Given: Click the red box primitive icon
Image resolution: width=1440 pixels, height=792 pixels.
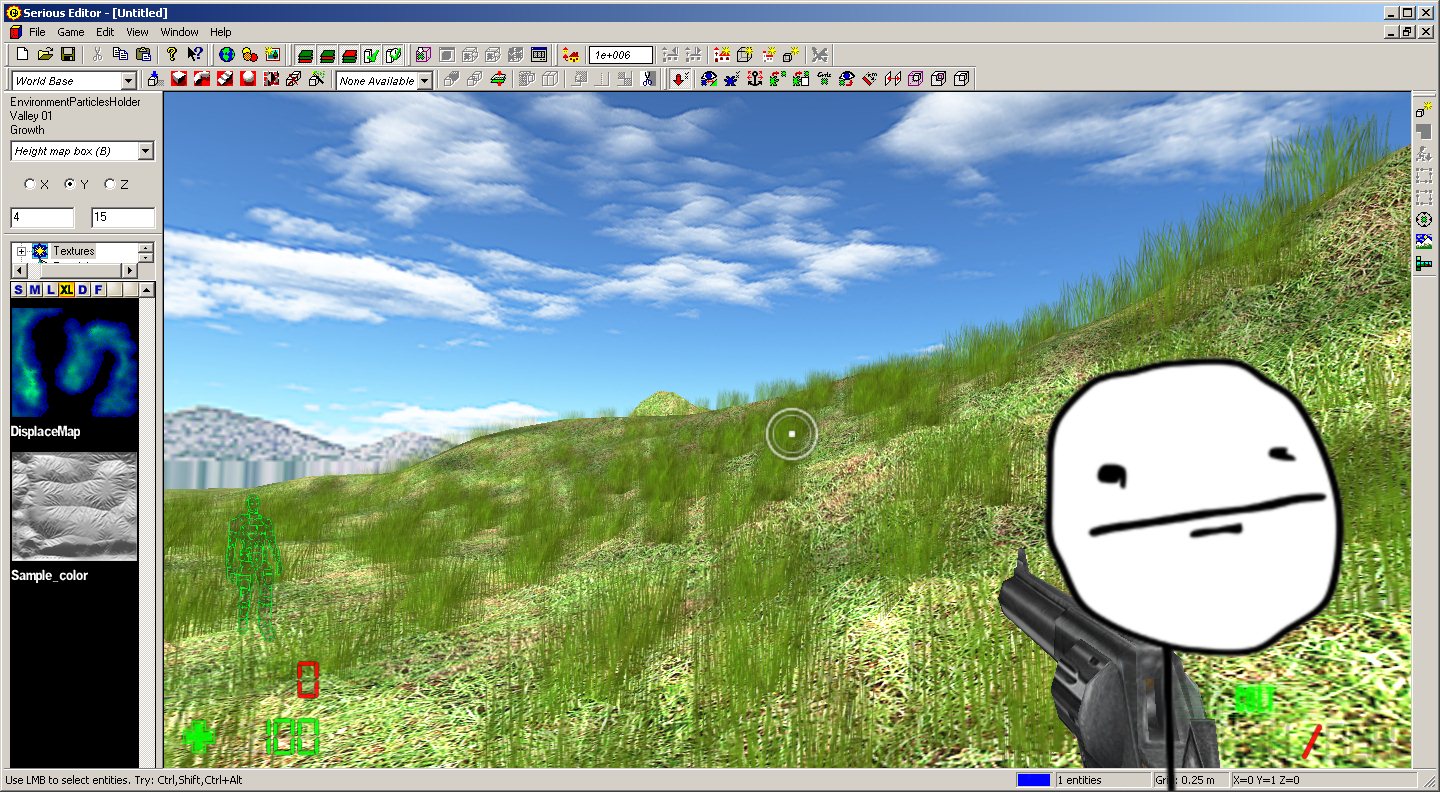Looking at the screenshot, I should [179, 79].
